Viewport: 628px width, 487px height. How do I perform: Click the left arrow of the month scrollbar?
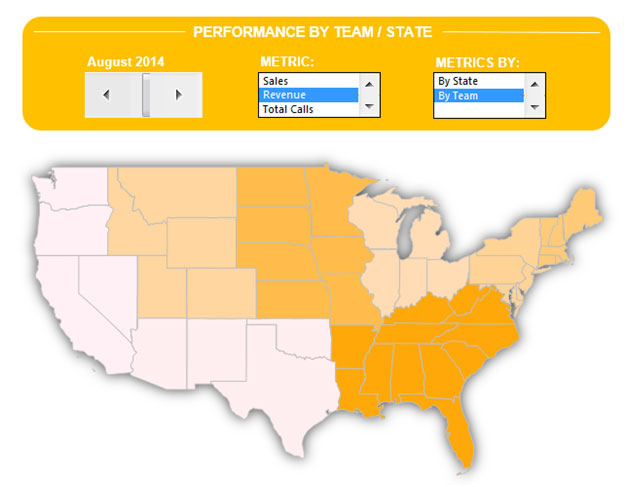106,95
